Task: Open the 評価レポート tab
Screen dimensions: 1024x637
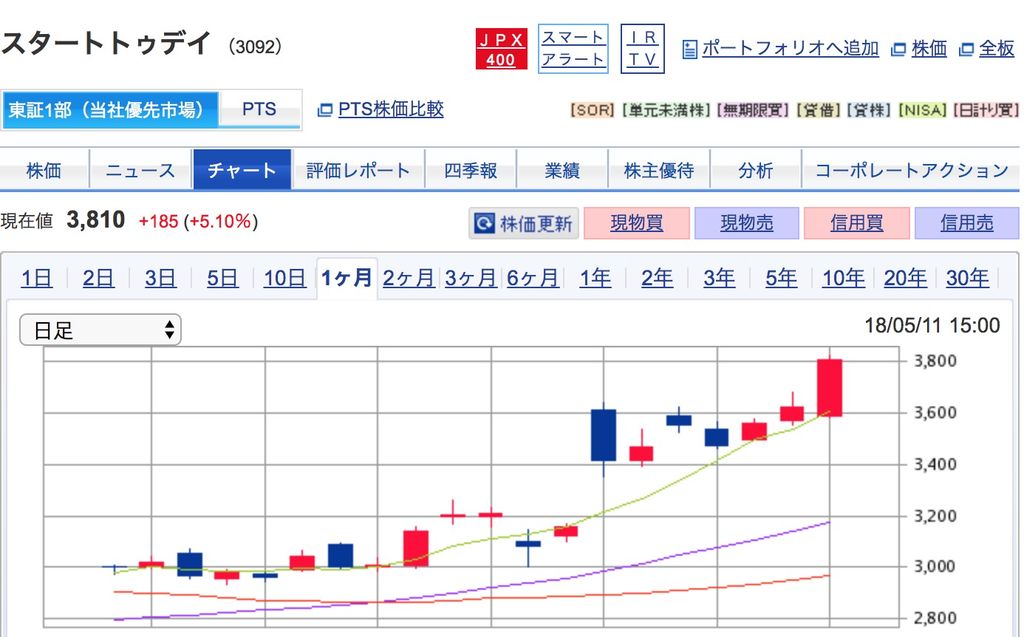Action: (358, 170)
